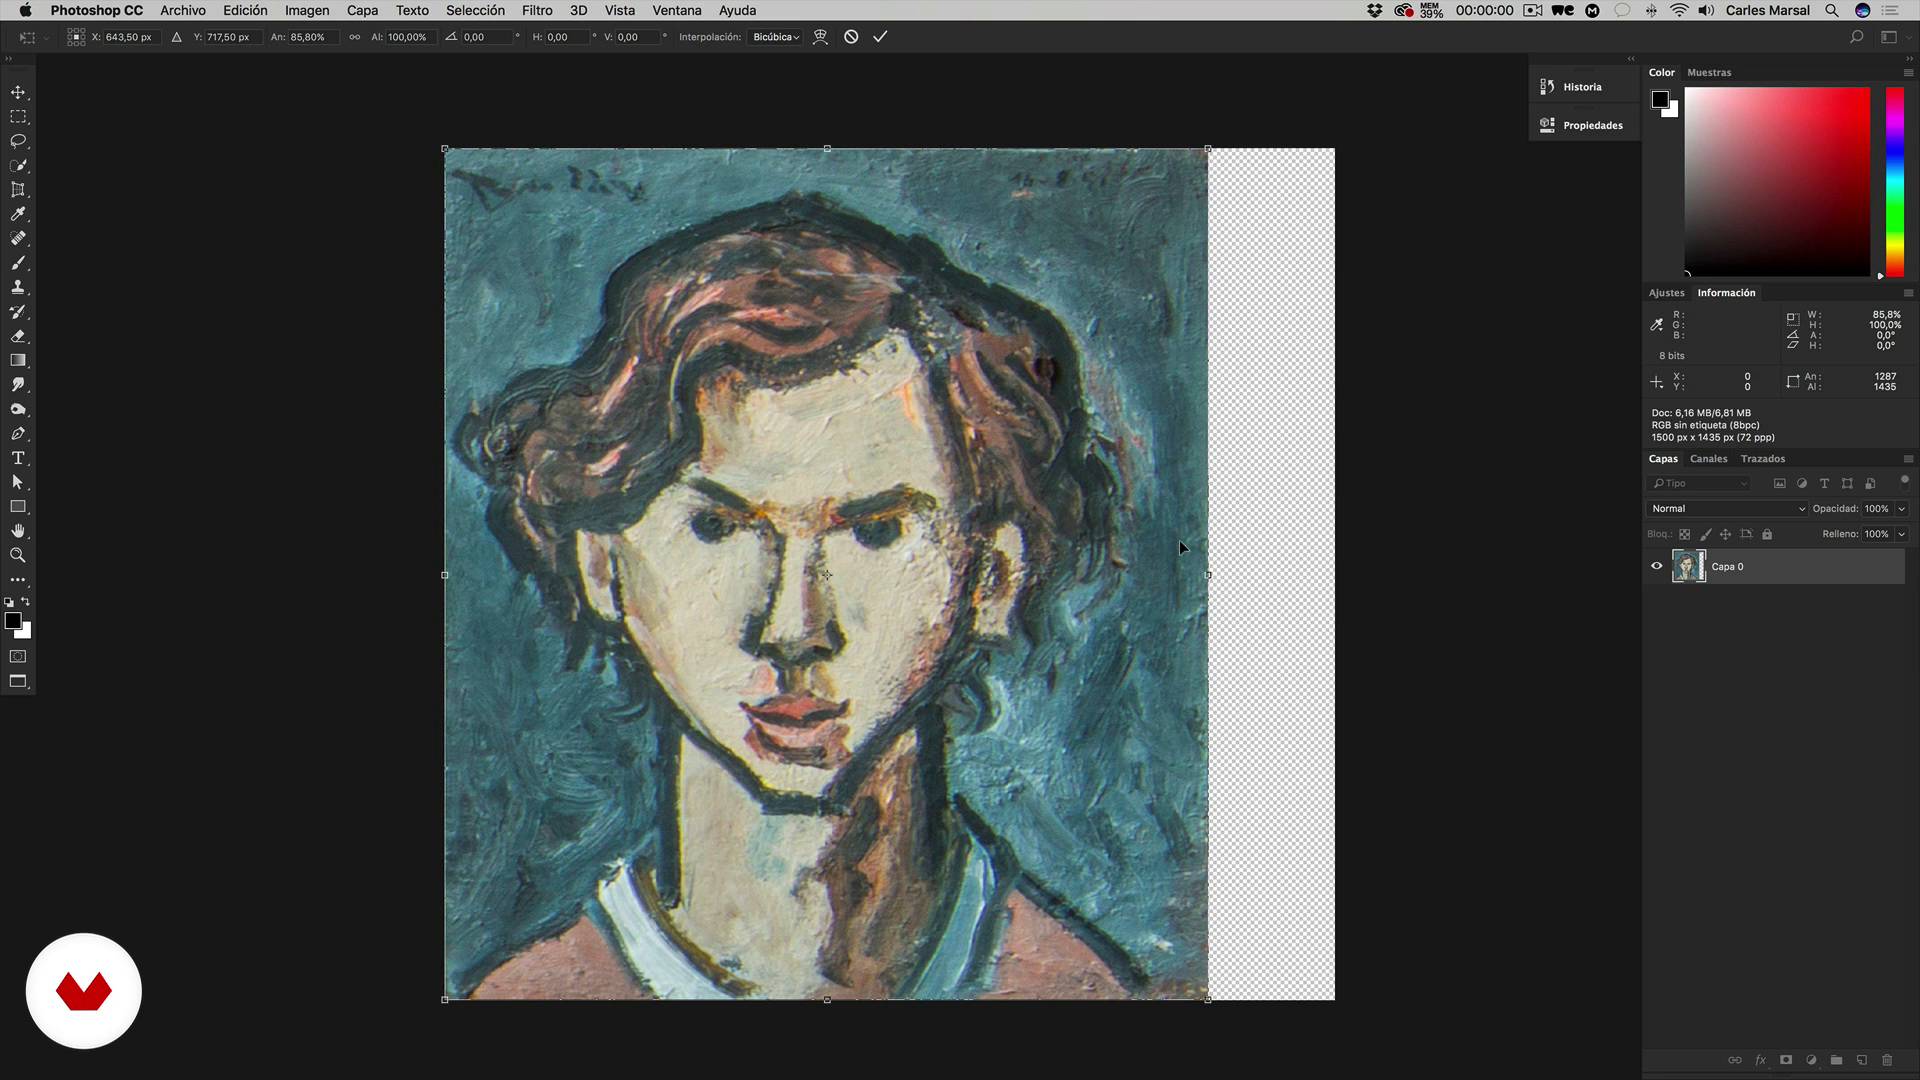Image resolution: width=1920 pixels, height=1080 pixels.
Task: Select the Path Selection tool
Action: pos(18,482)
